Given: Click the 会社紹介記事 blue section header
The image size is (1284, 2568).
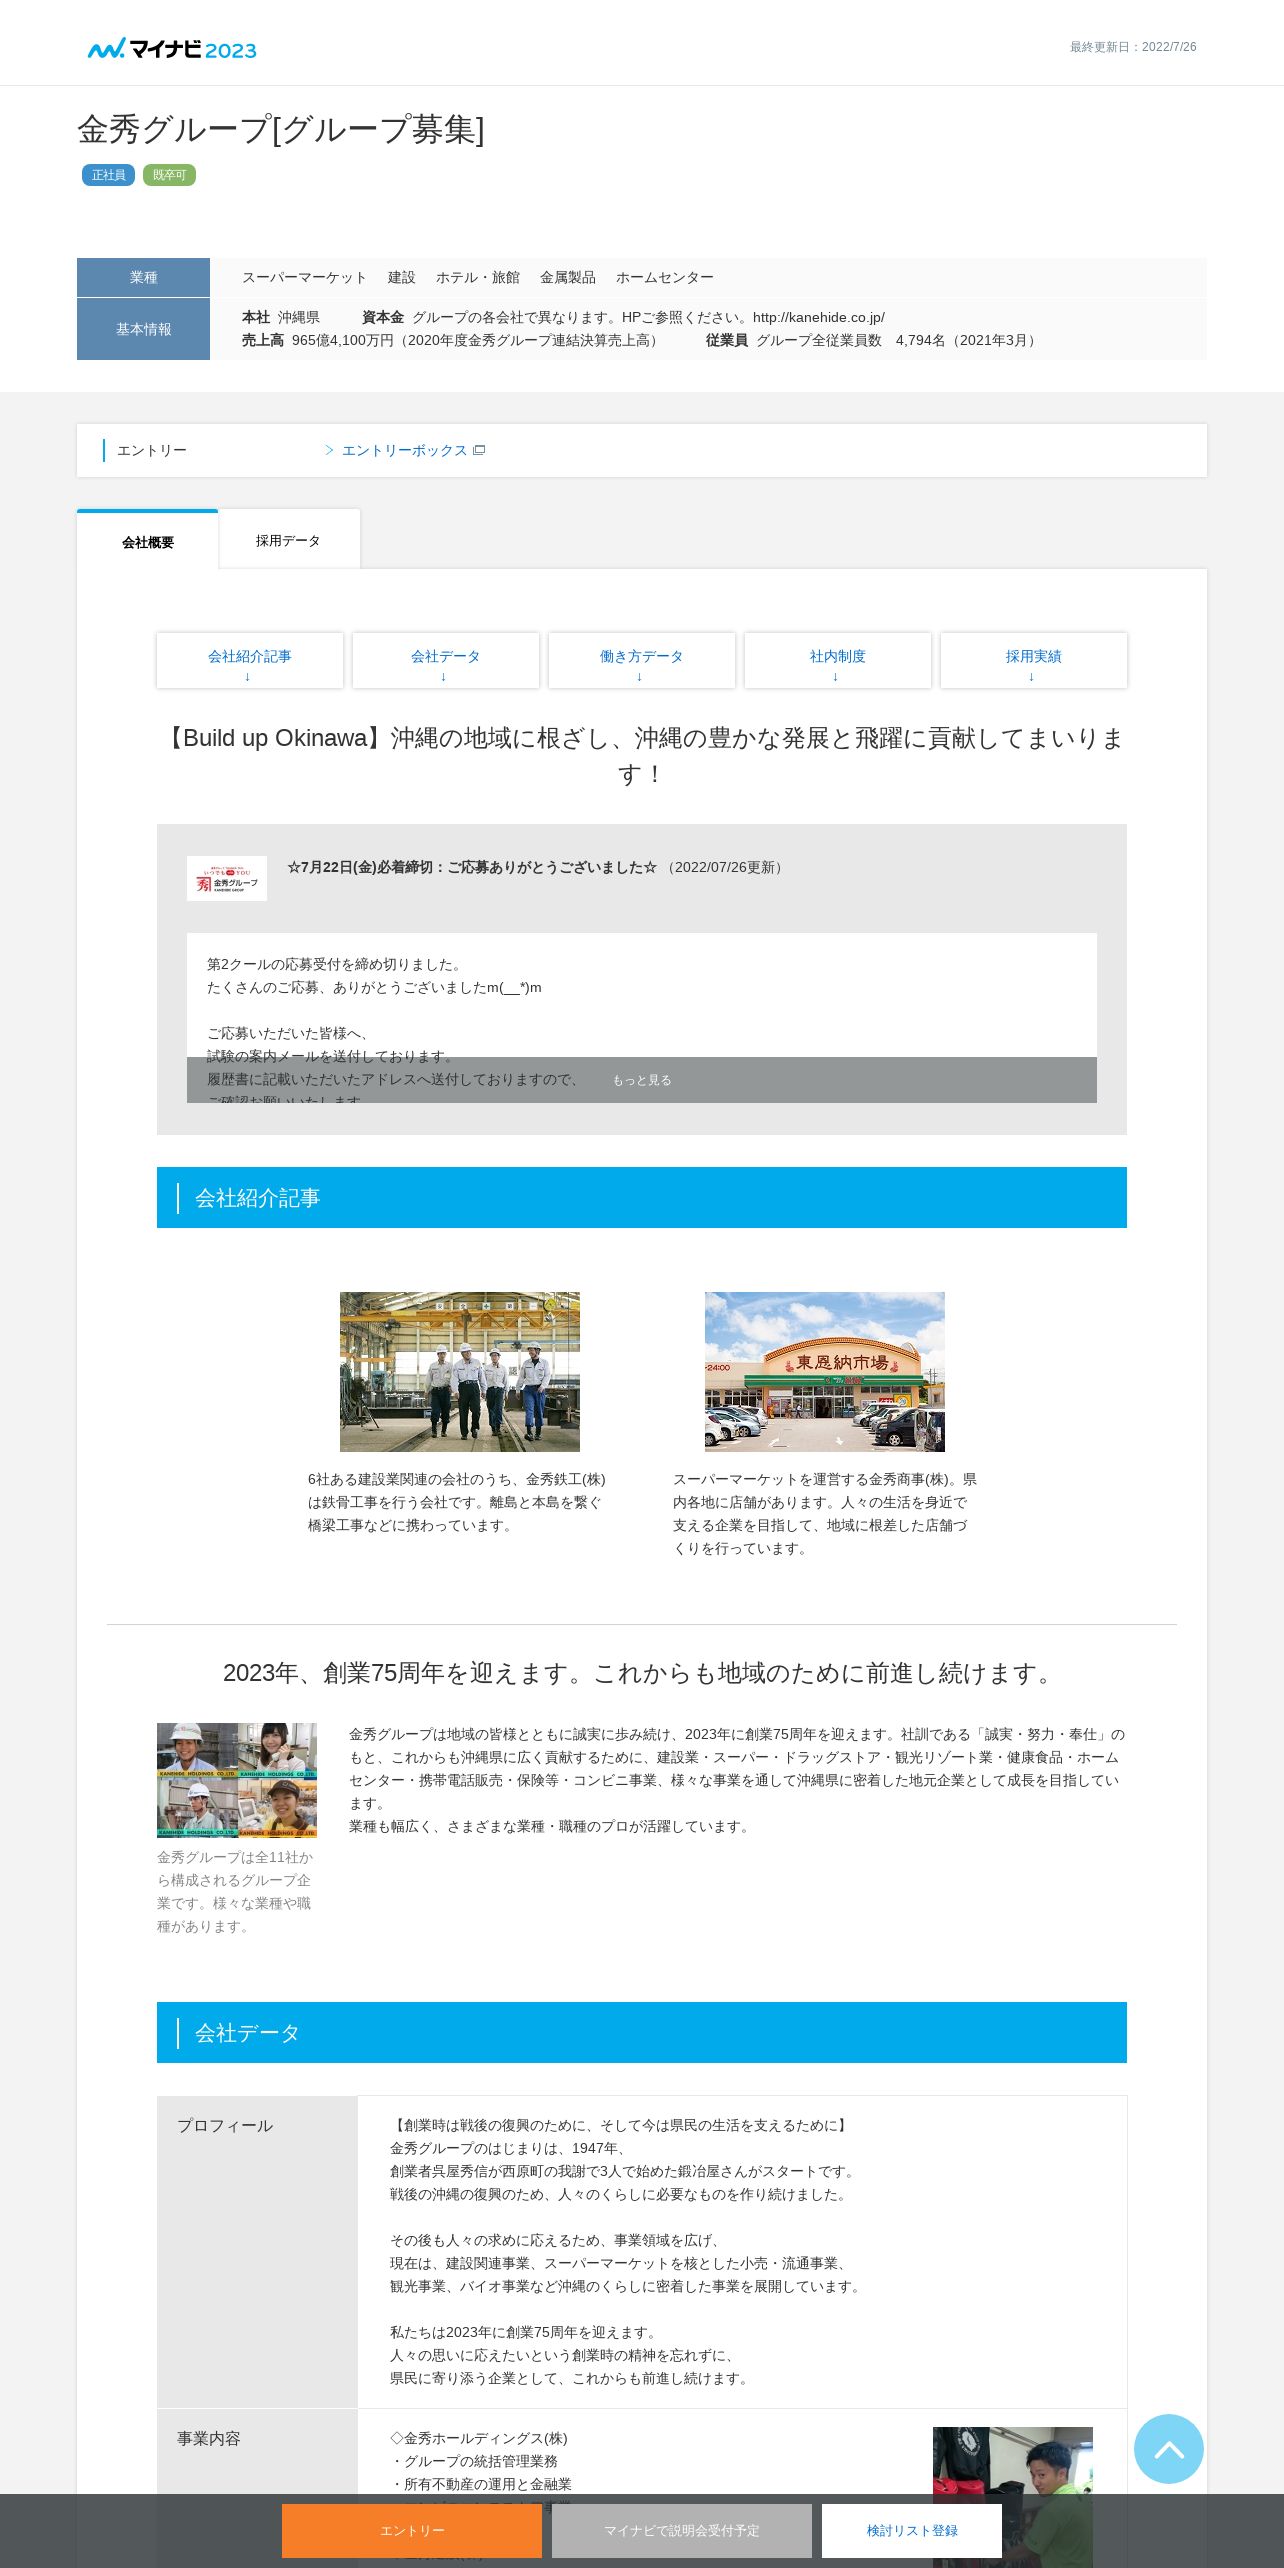Looking at the screenshot, I should tap(642, 1197).
